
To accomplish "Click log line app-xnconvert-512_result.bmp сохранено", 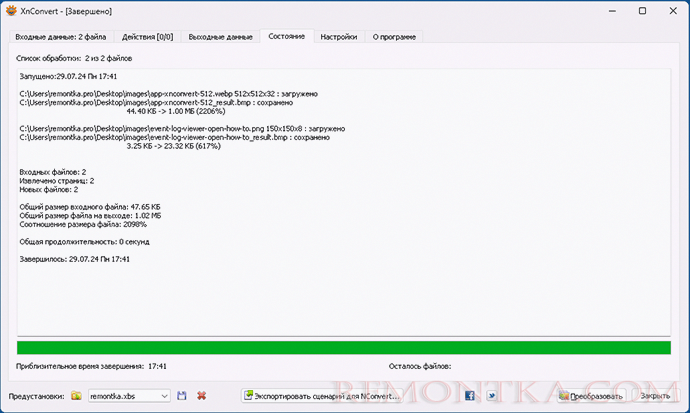I will click(156, 102).
